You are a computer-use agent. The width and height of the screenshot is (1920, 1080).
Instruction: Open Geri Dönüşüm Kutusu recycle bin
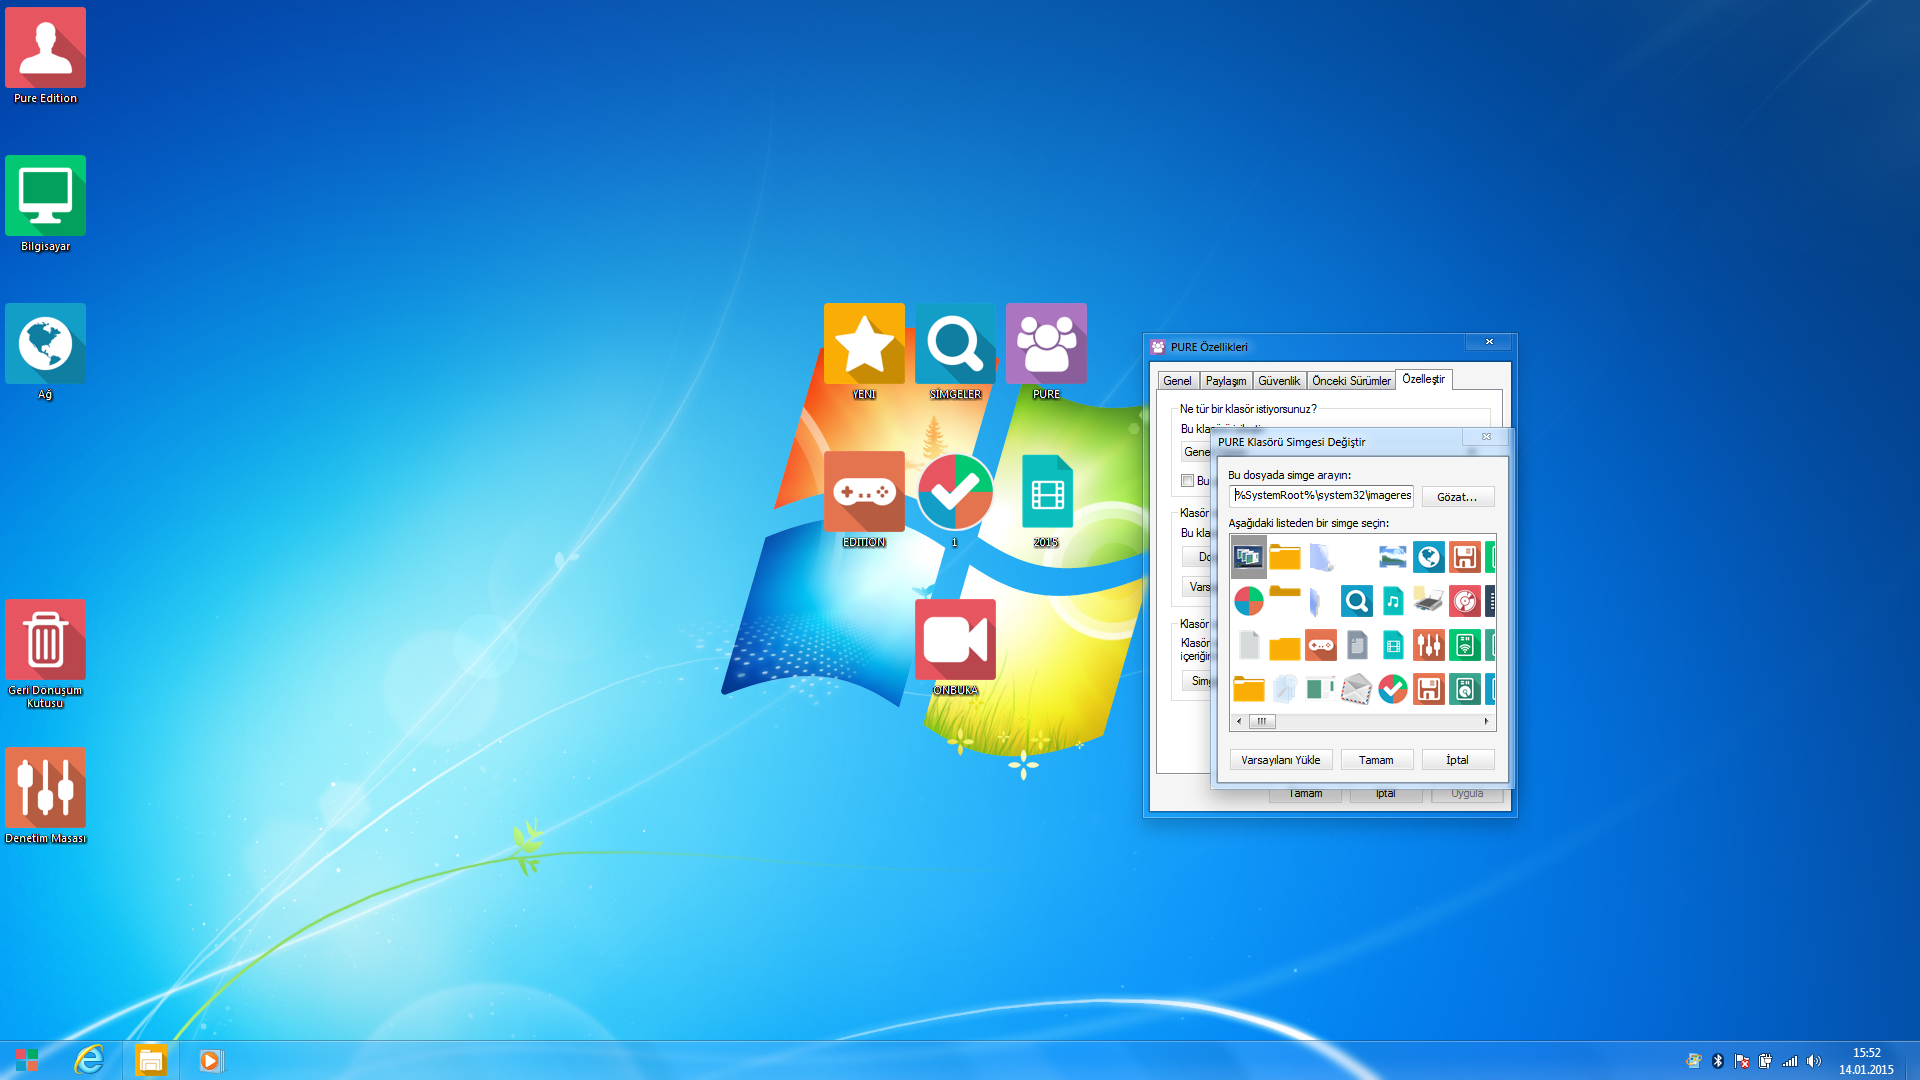click(45, 655)
